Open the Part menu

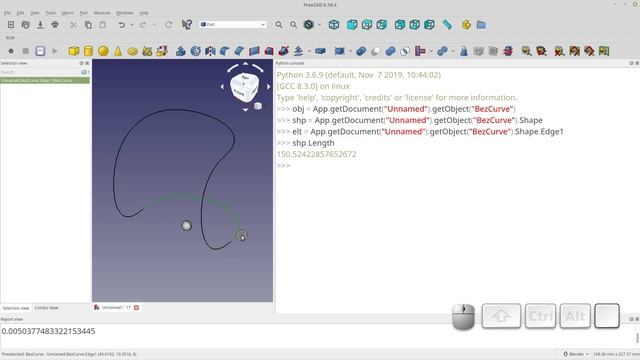[x=84, y=13]
